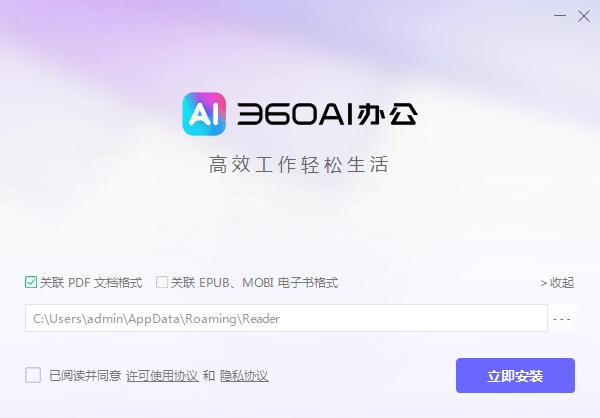The height and width of the screenshot is (418, 600).
Task: Tick the 已阅读并同意 agreement checkbox
Action: (x=33, y=375)
